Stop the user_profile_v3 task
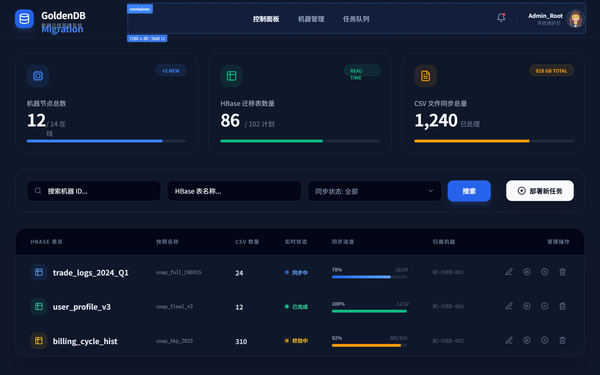Screen dimensions: 600x375 [x=545, y=306]
